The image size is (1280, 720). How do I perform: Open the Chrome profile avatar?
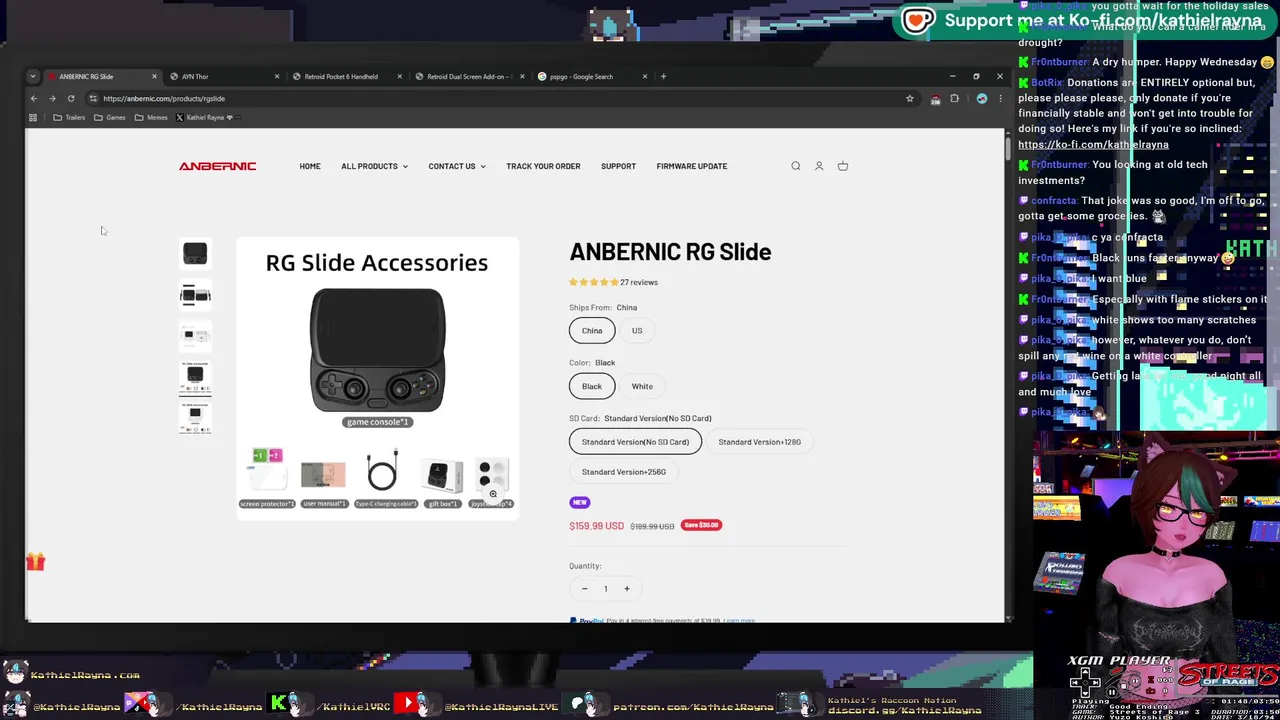[982, 98]
